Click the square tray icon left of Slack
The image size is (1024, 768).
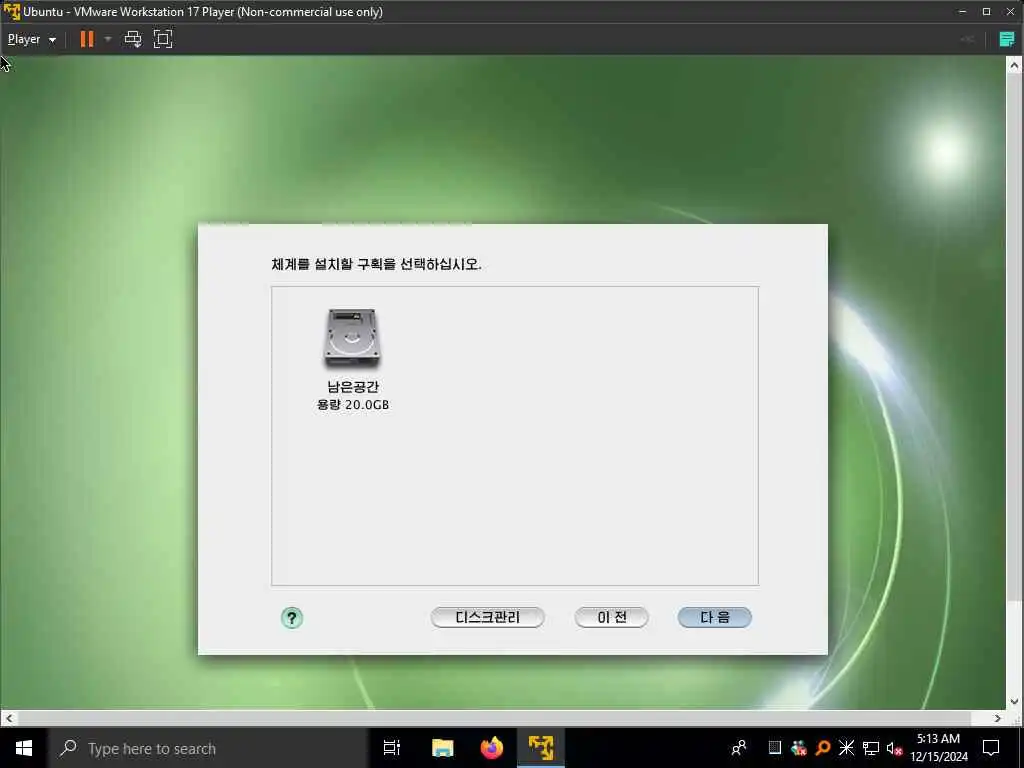point(775,747)
